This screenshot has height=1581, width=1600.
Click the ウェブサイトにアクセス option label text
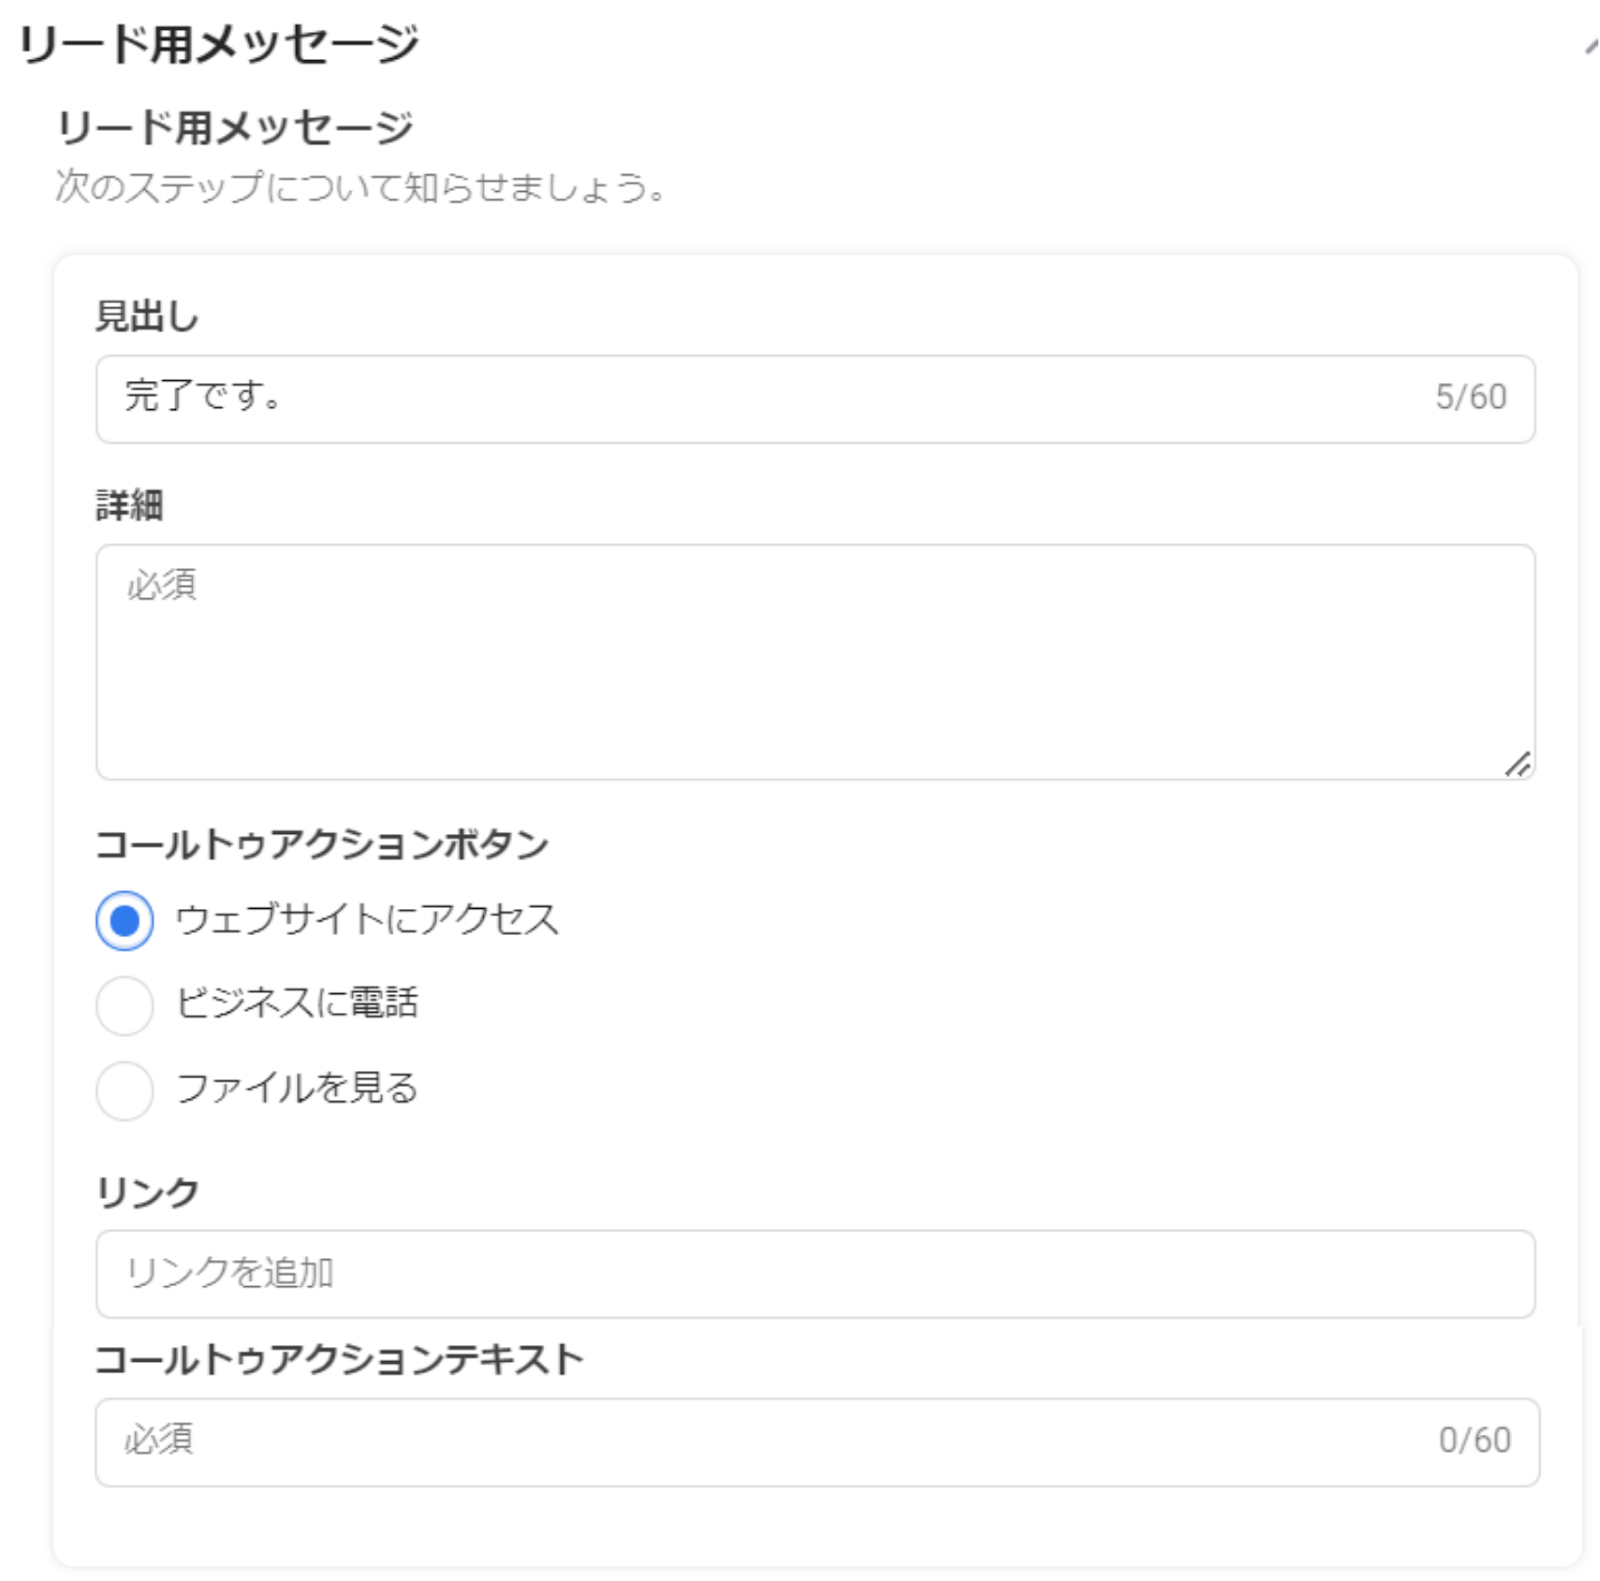tap(366, 920)
